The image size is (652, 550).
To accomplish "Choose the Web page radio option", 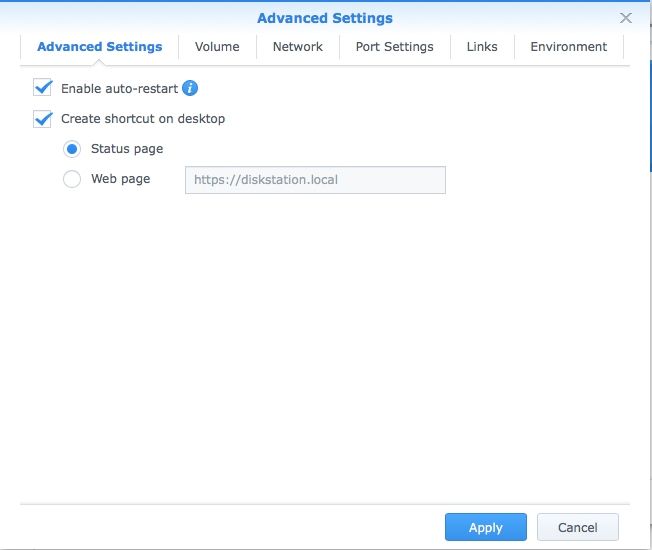I will coord(72,179).
